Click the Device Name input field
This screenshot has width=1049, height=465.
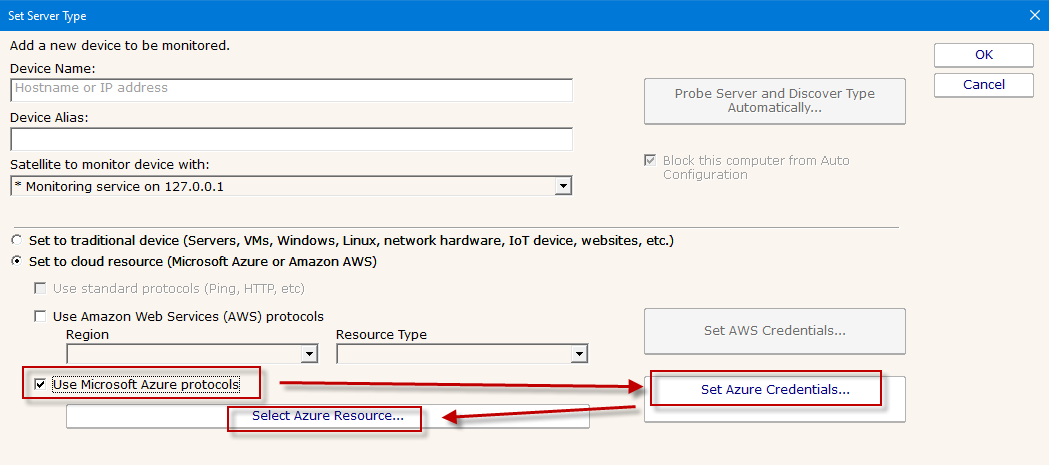(x=291, y=89)
